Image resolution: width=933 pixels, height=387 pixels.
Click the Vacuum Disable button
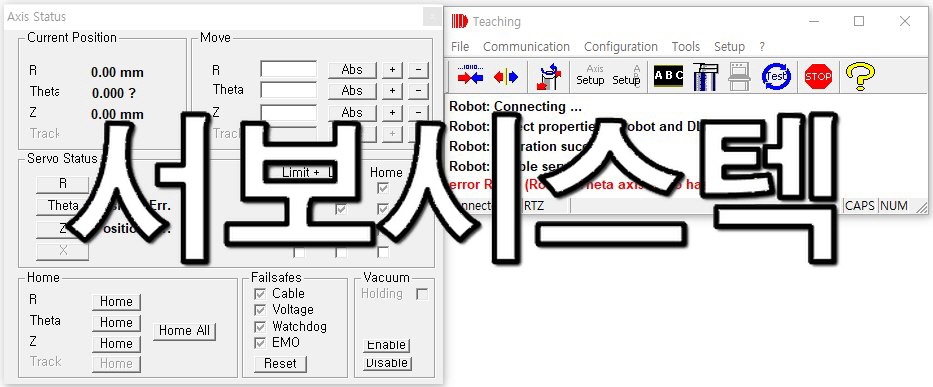(x=387, y=363)
